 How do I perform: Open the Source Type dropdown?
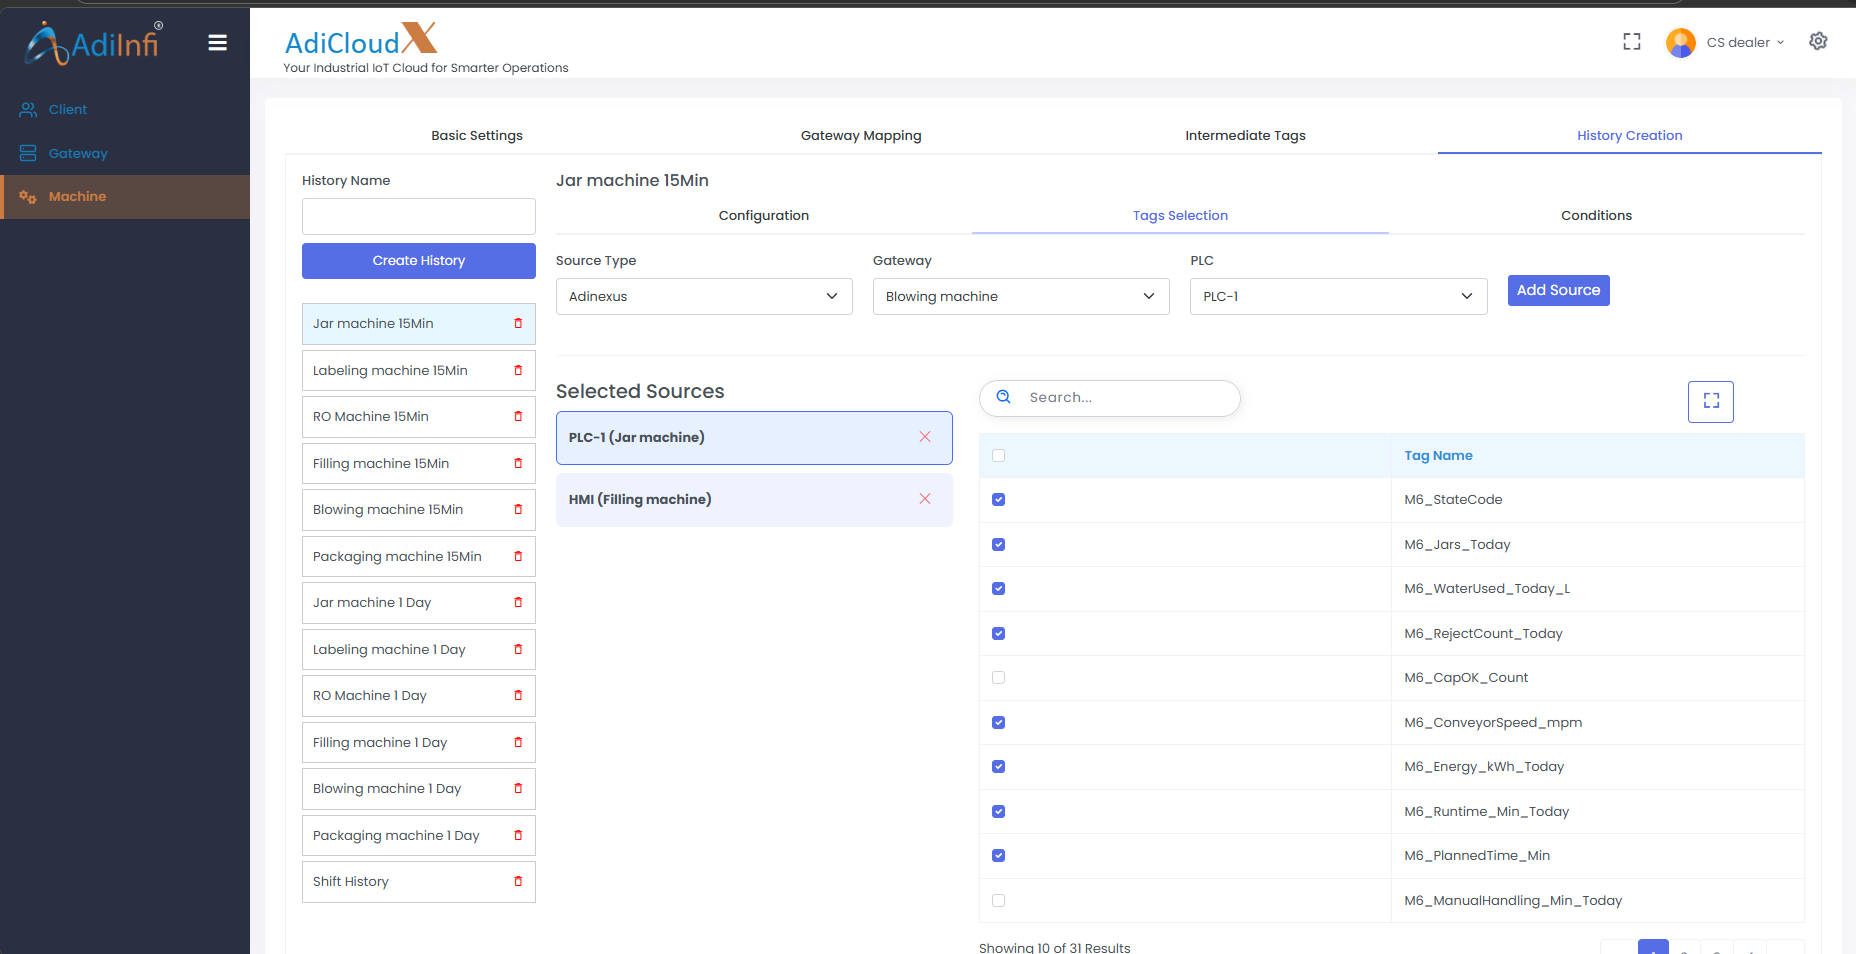click(703, 297)
